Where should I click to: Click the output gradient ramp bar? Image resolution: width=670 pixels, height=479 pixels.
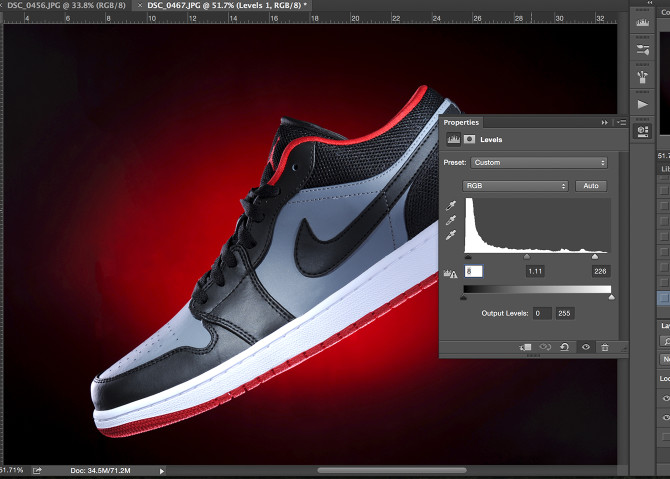(537, 289)
